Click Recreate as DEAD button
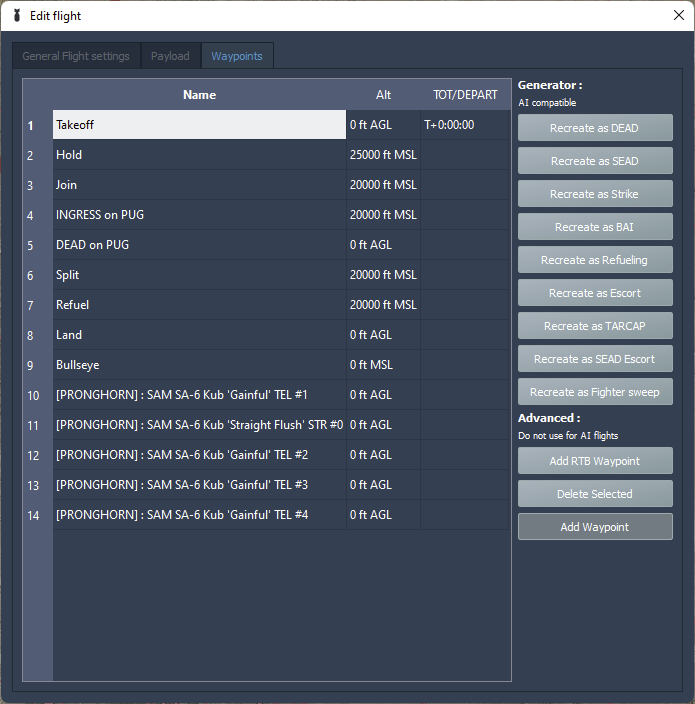 click(595, 128)
